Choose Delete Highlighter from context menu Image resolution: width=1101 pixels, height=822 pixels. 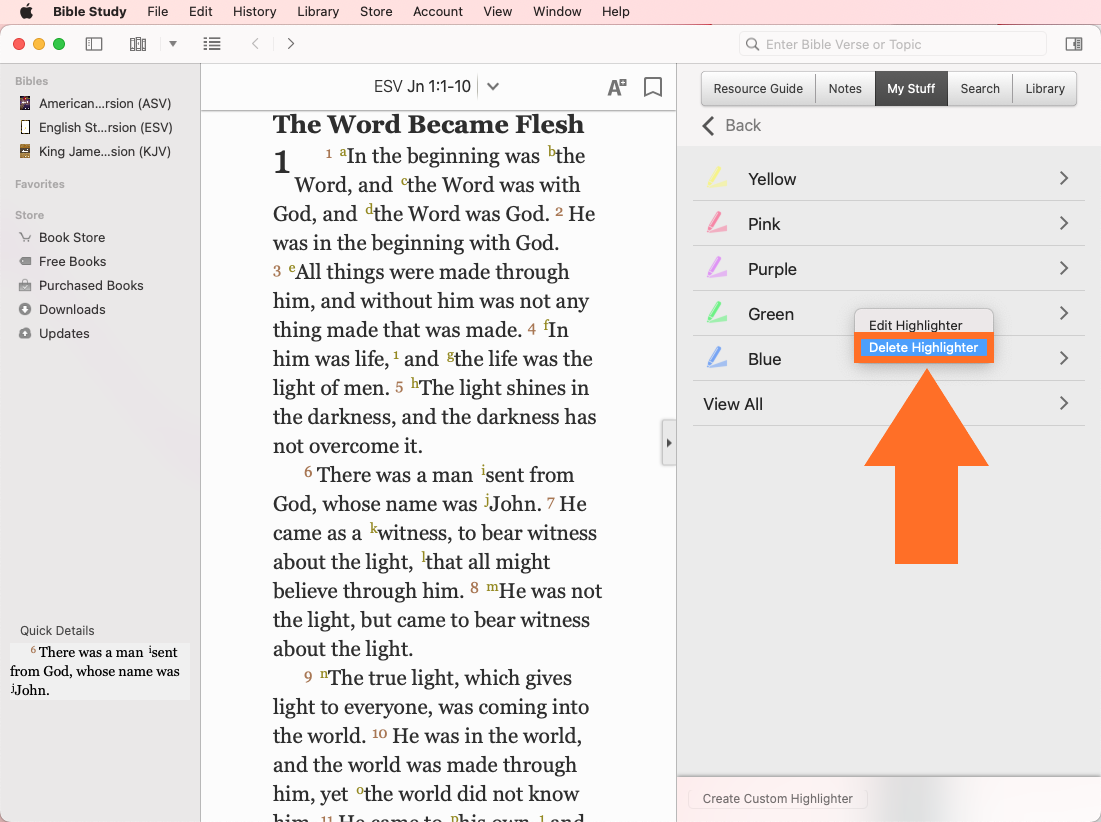tap(923, 348)
